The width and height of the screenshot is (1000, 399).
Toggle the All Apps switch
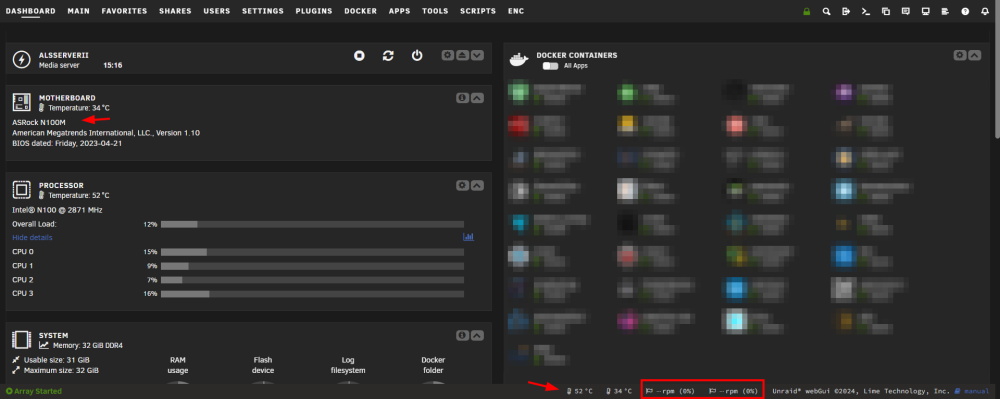pyautogui.click(x=550, y=66)
